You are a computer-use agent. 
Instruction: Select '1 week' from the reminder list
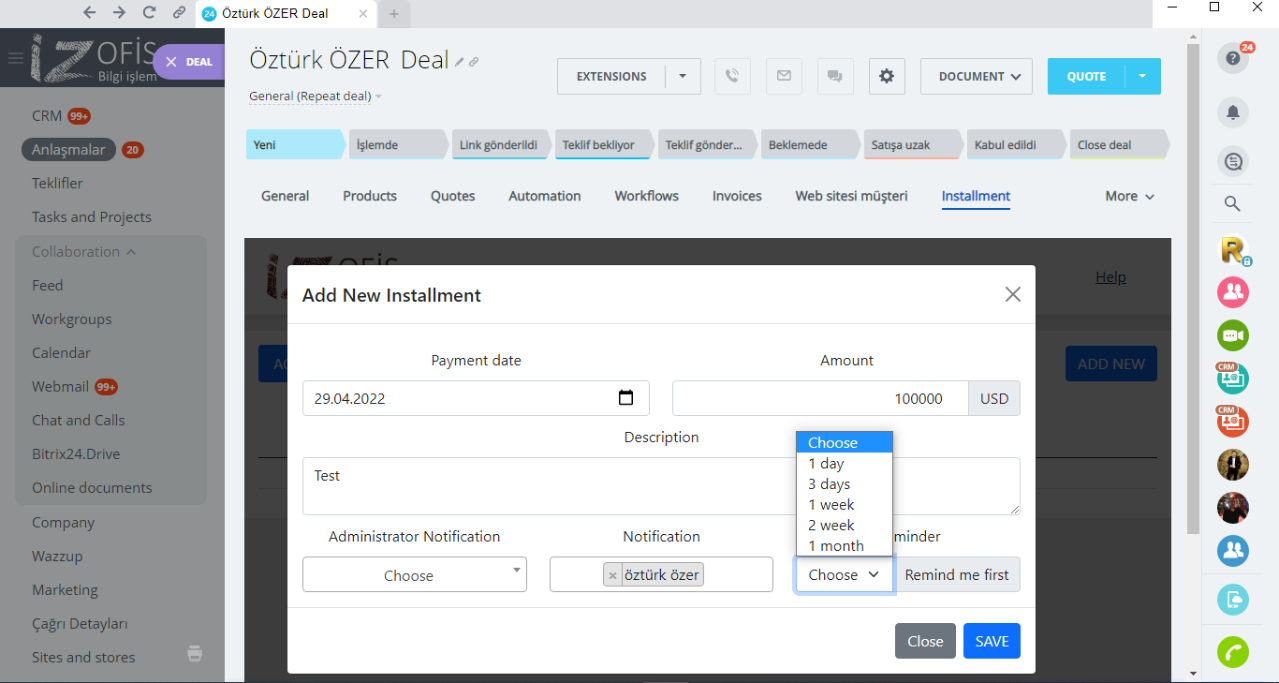coord(831,505)
